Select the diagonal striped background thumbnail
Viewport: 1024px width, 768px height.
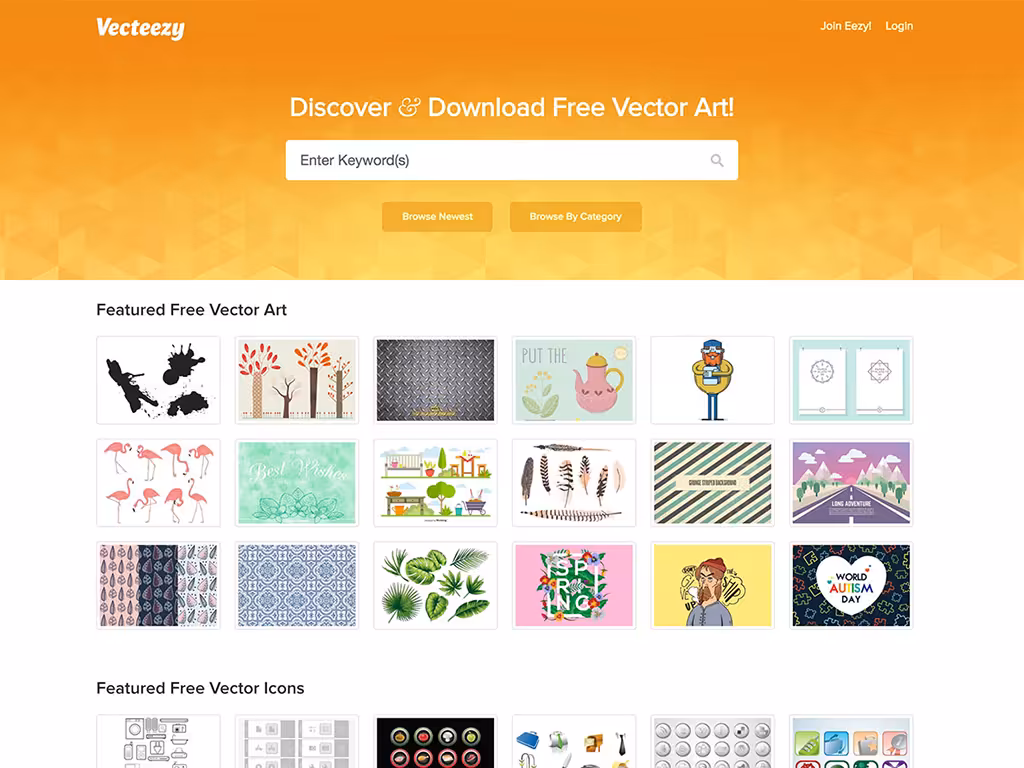[x=712, y=483]
